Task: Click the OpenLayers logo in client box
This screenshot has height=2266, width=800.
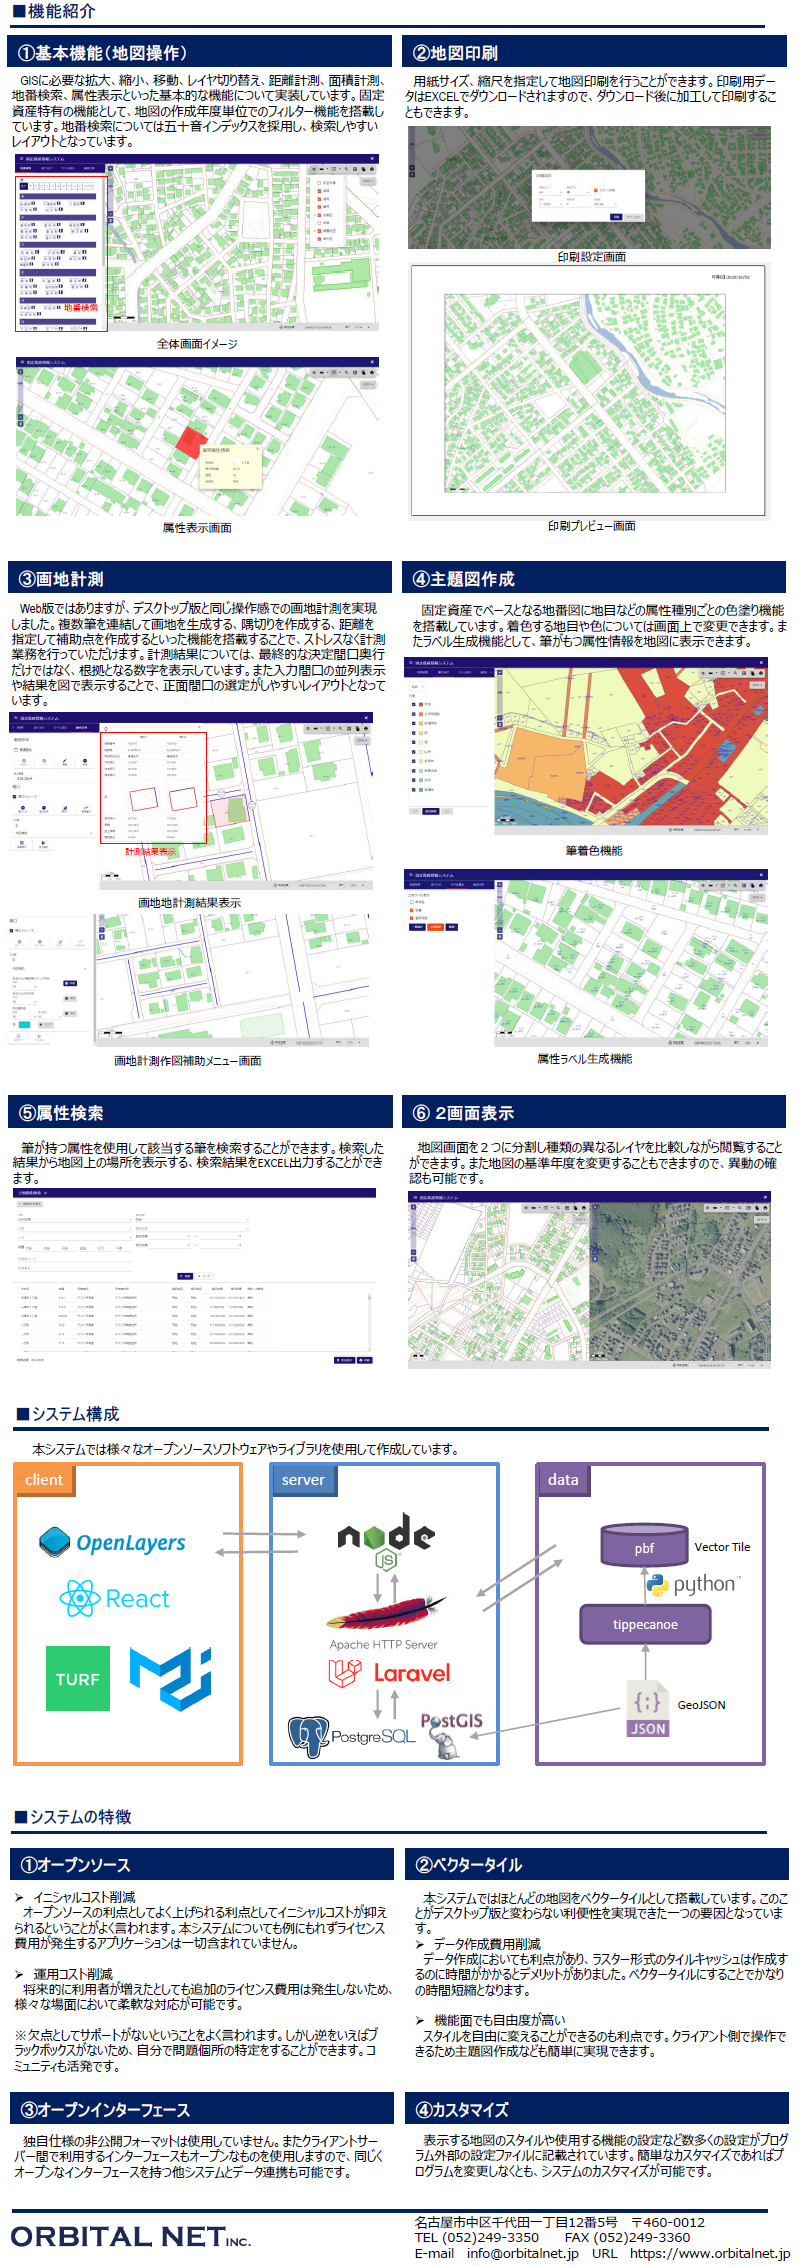Action: pyautogui.click(x=112, y=1542)
